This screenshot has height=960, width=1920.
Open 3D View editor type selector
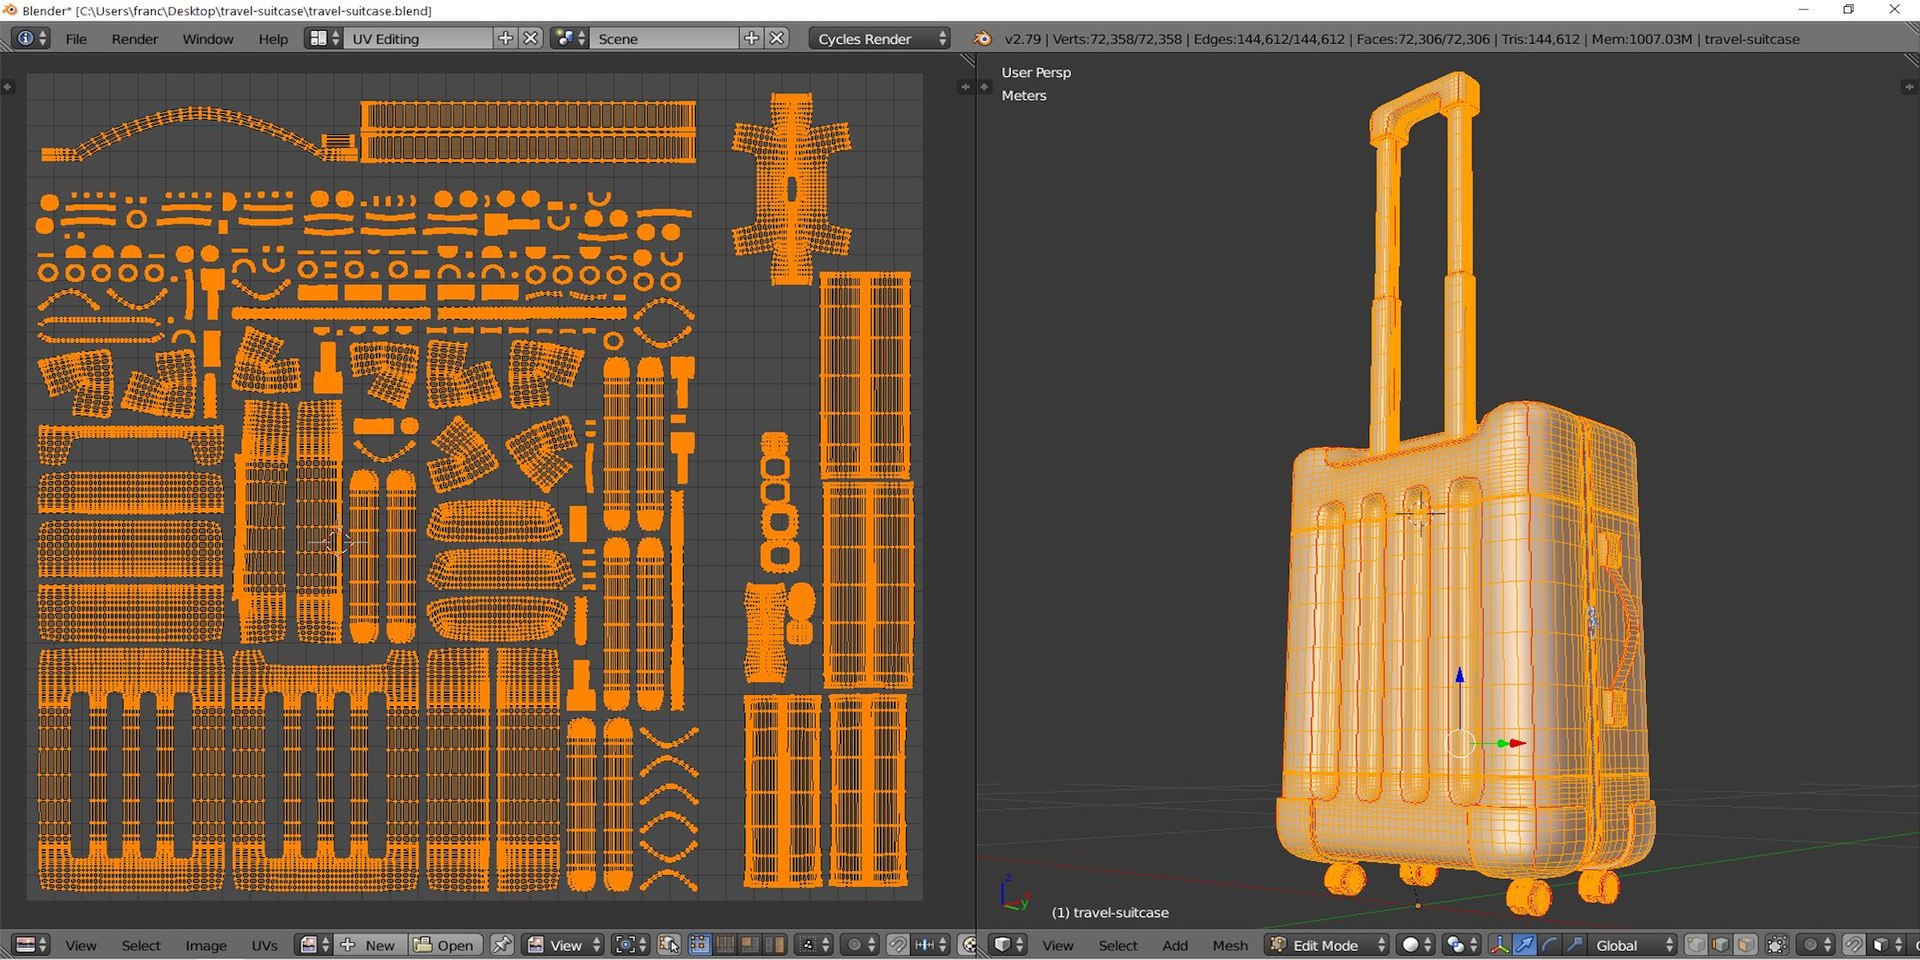[1008, 944]
